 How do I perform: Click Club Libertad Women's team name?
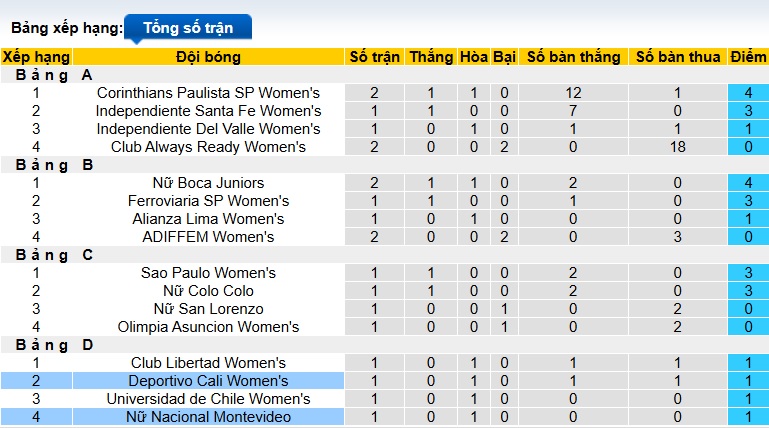click(208, 363)
